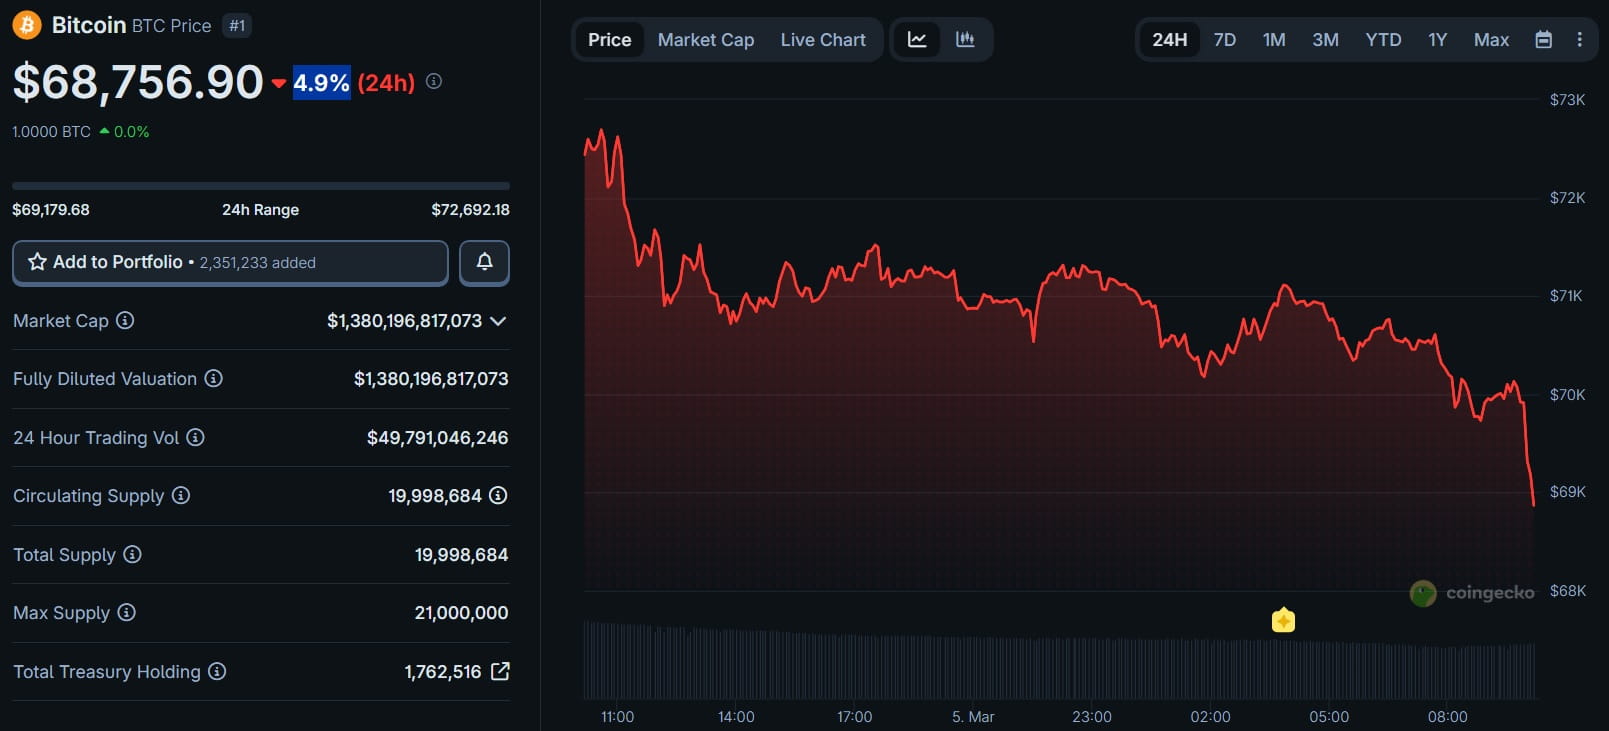Select the 24H time range
The image size is (1609, 731).
[x=1169, y=40]
